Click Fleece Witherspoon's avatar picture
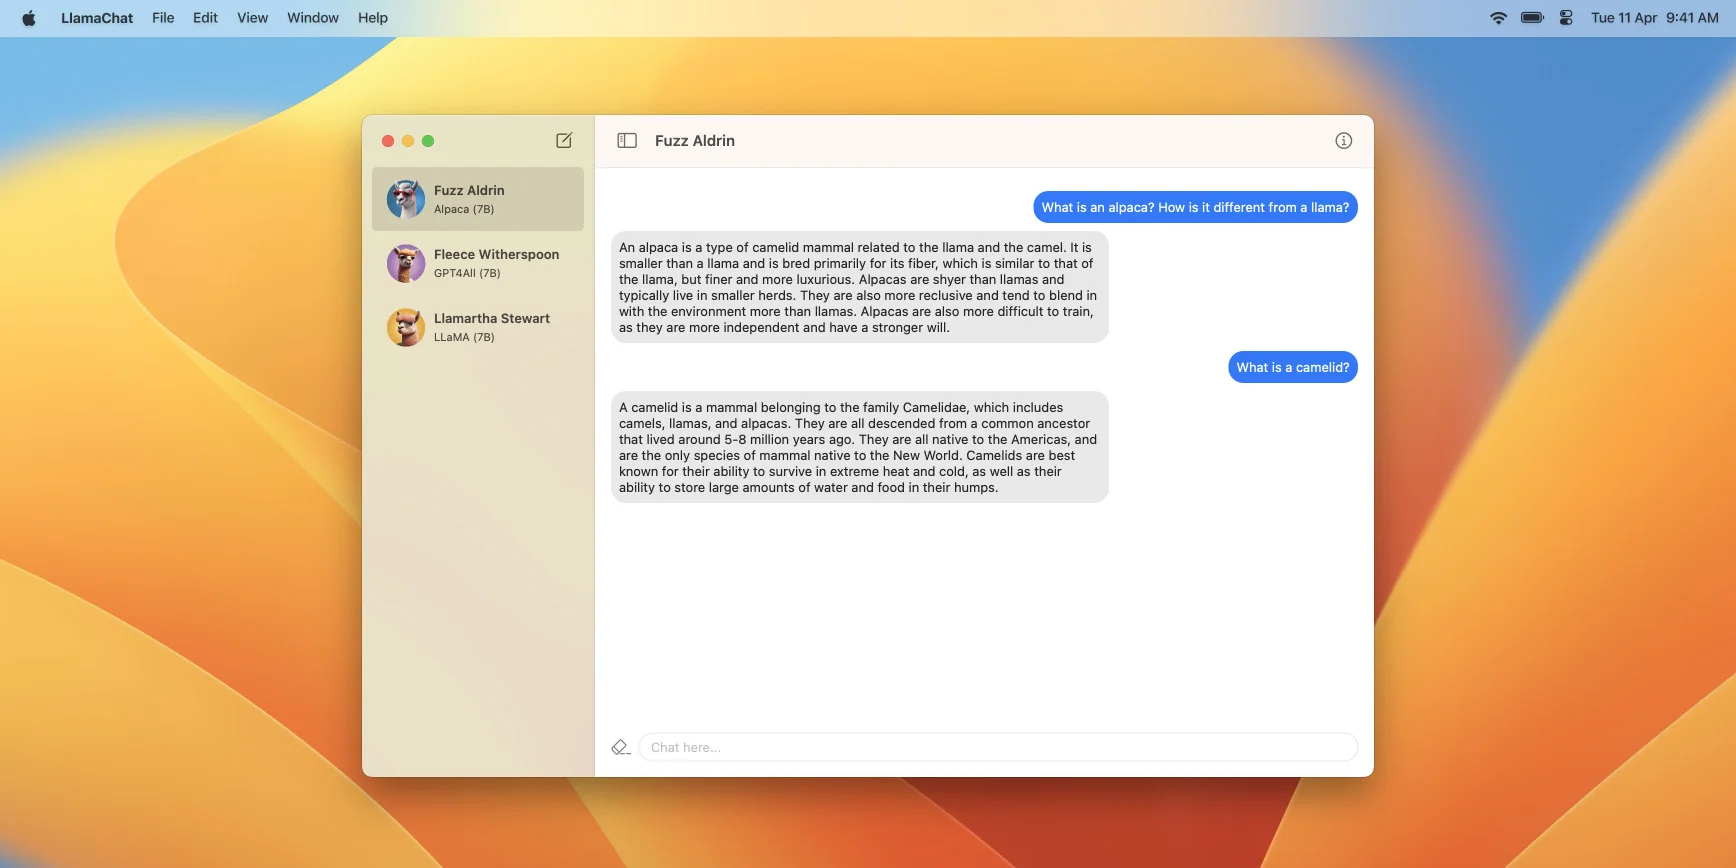1736x868 pixels. 406,263
